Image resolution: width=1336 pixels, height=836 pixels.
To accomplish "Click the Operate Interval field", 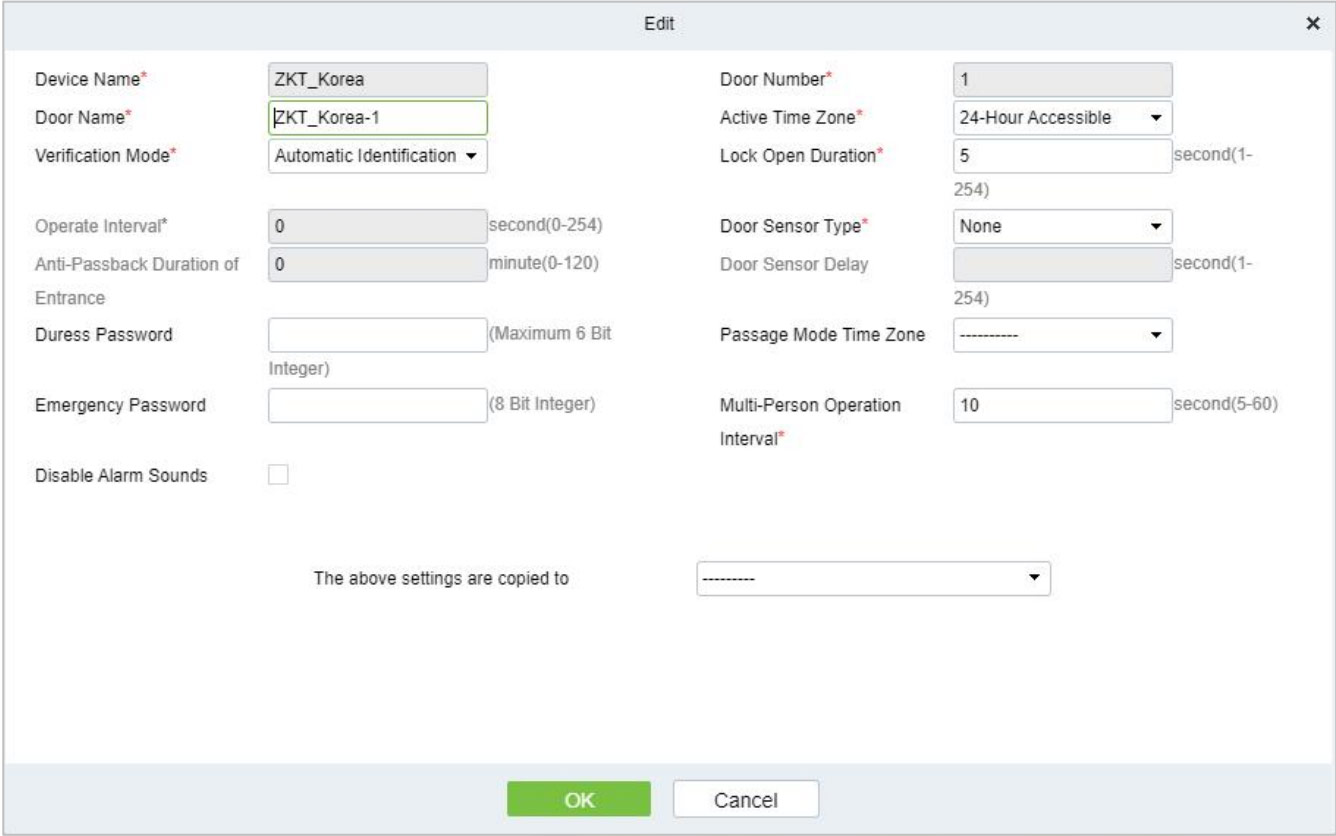I will tap(378, 227).
